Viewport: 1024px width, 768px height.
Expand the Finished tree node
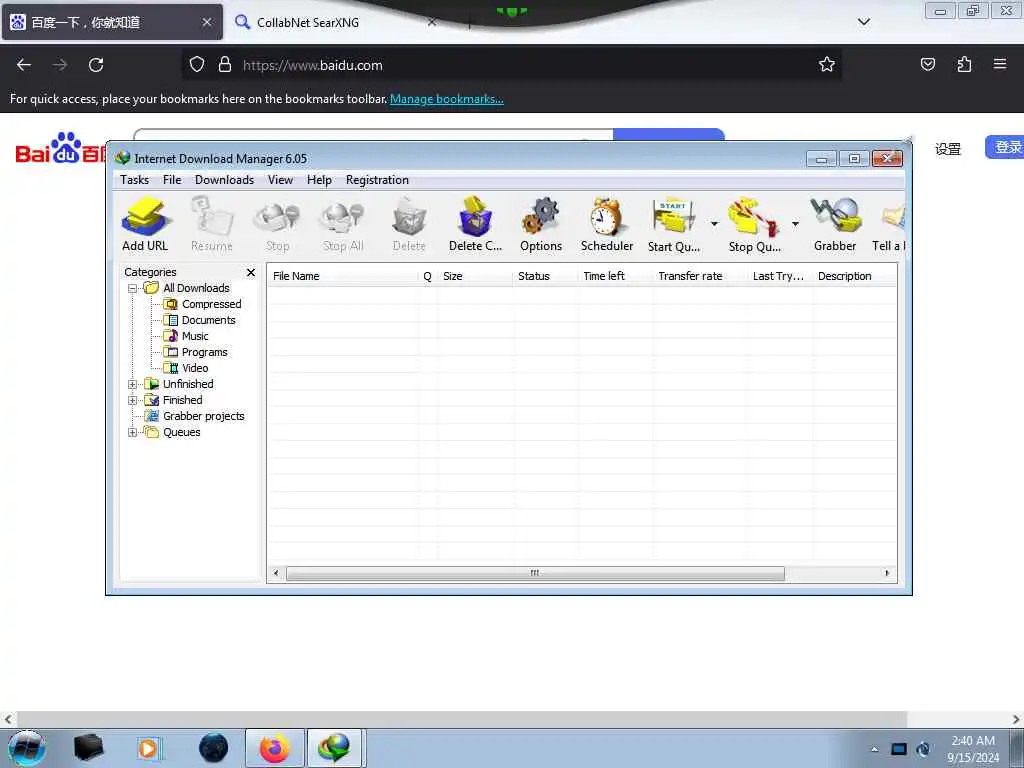[x=133, y=400]
